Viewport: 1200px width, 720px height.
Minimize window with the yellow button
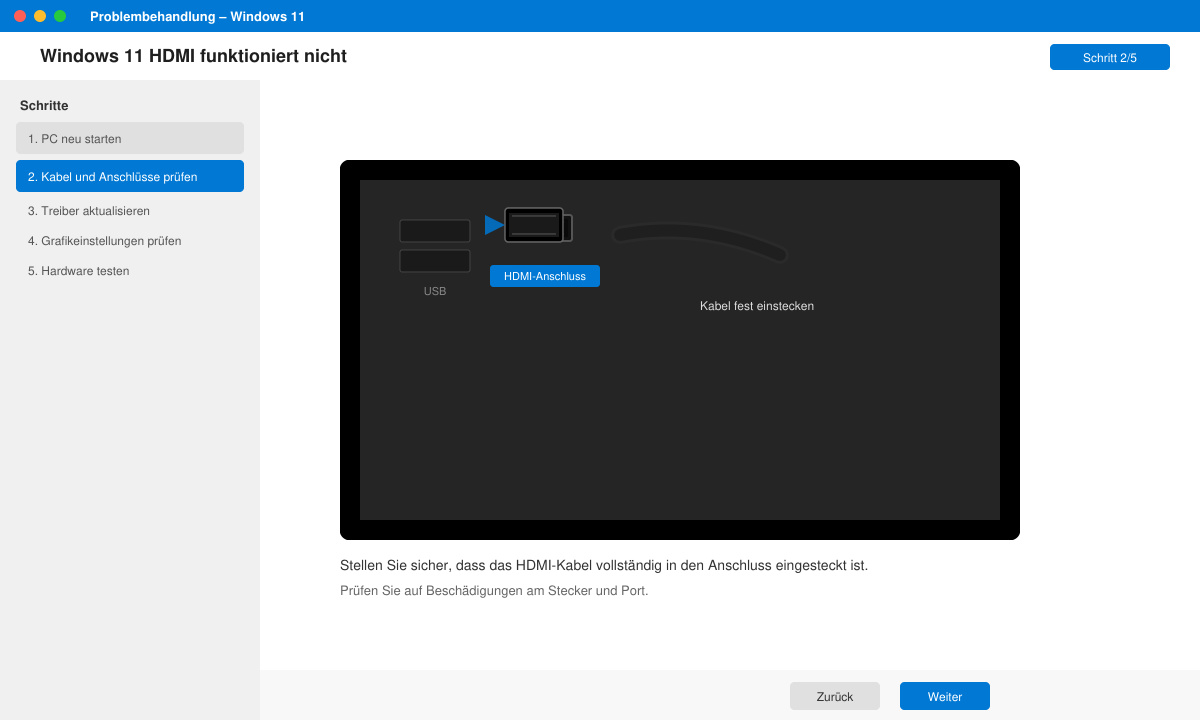(40, 16)
